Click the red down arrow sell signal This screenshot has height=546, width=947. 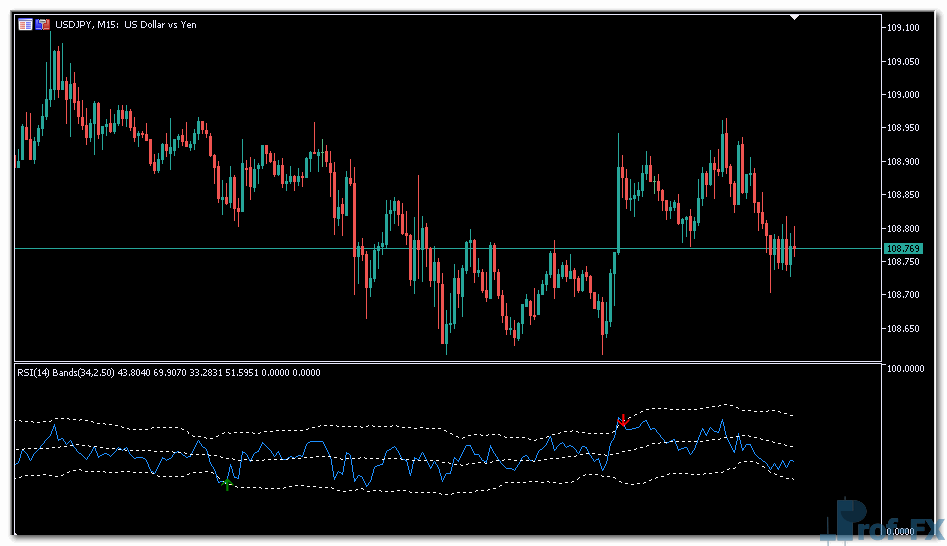click(622, 421)
